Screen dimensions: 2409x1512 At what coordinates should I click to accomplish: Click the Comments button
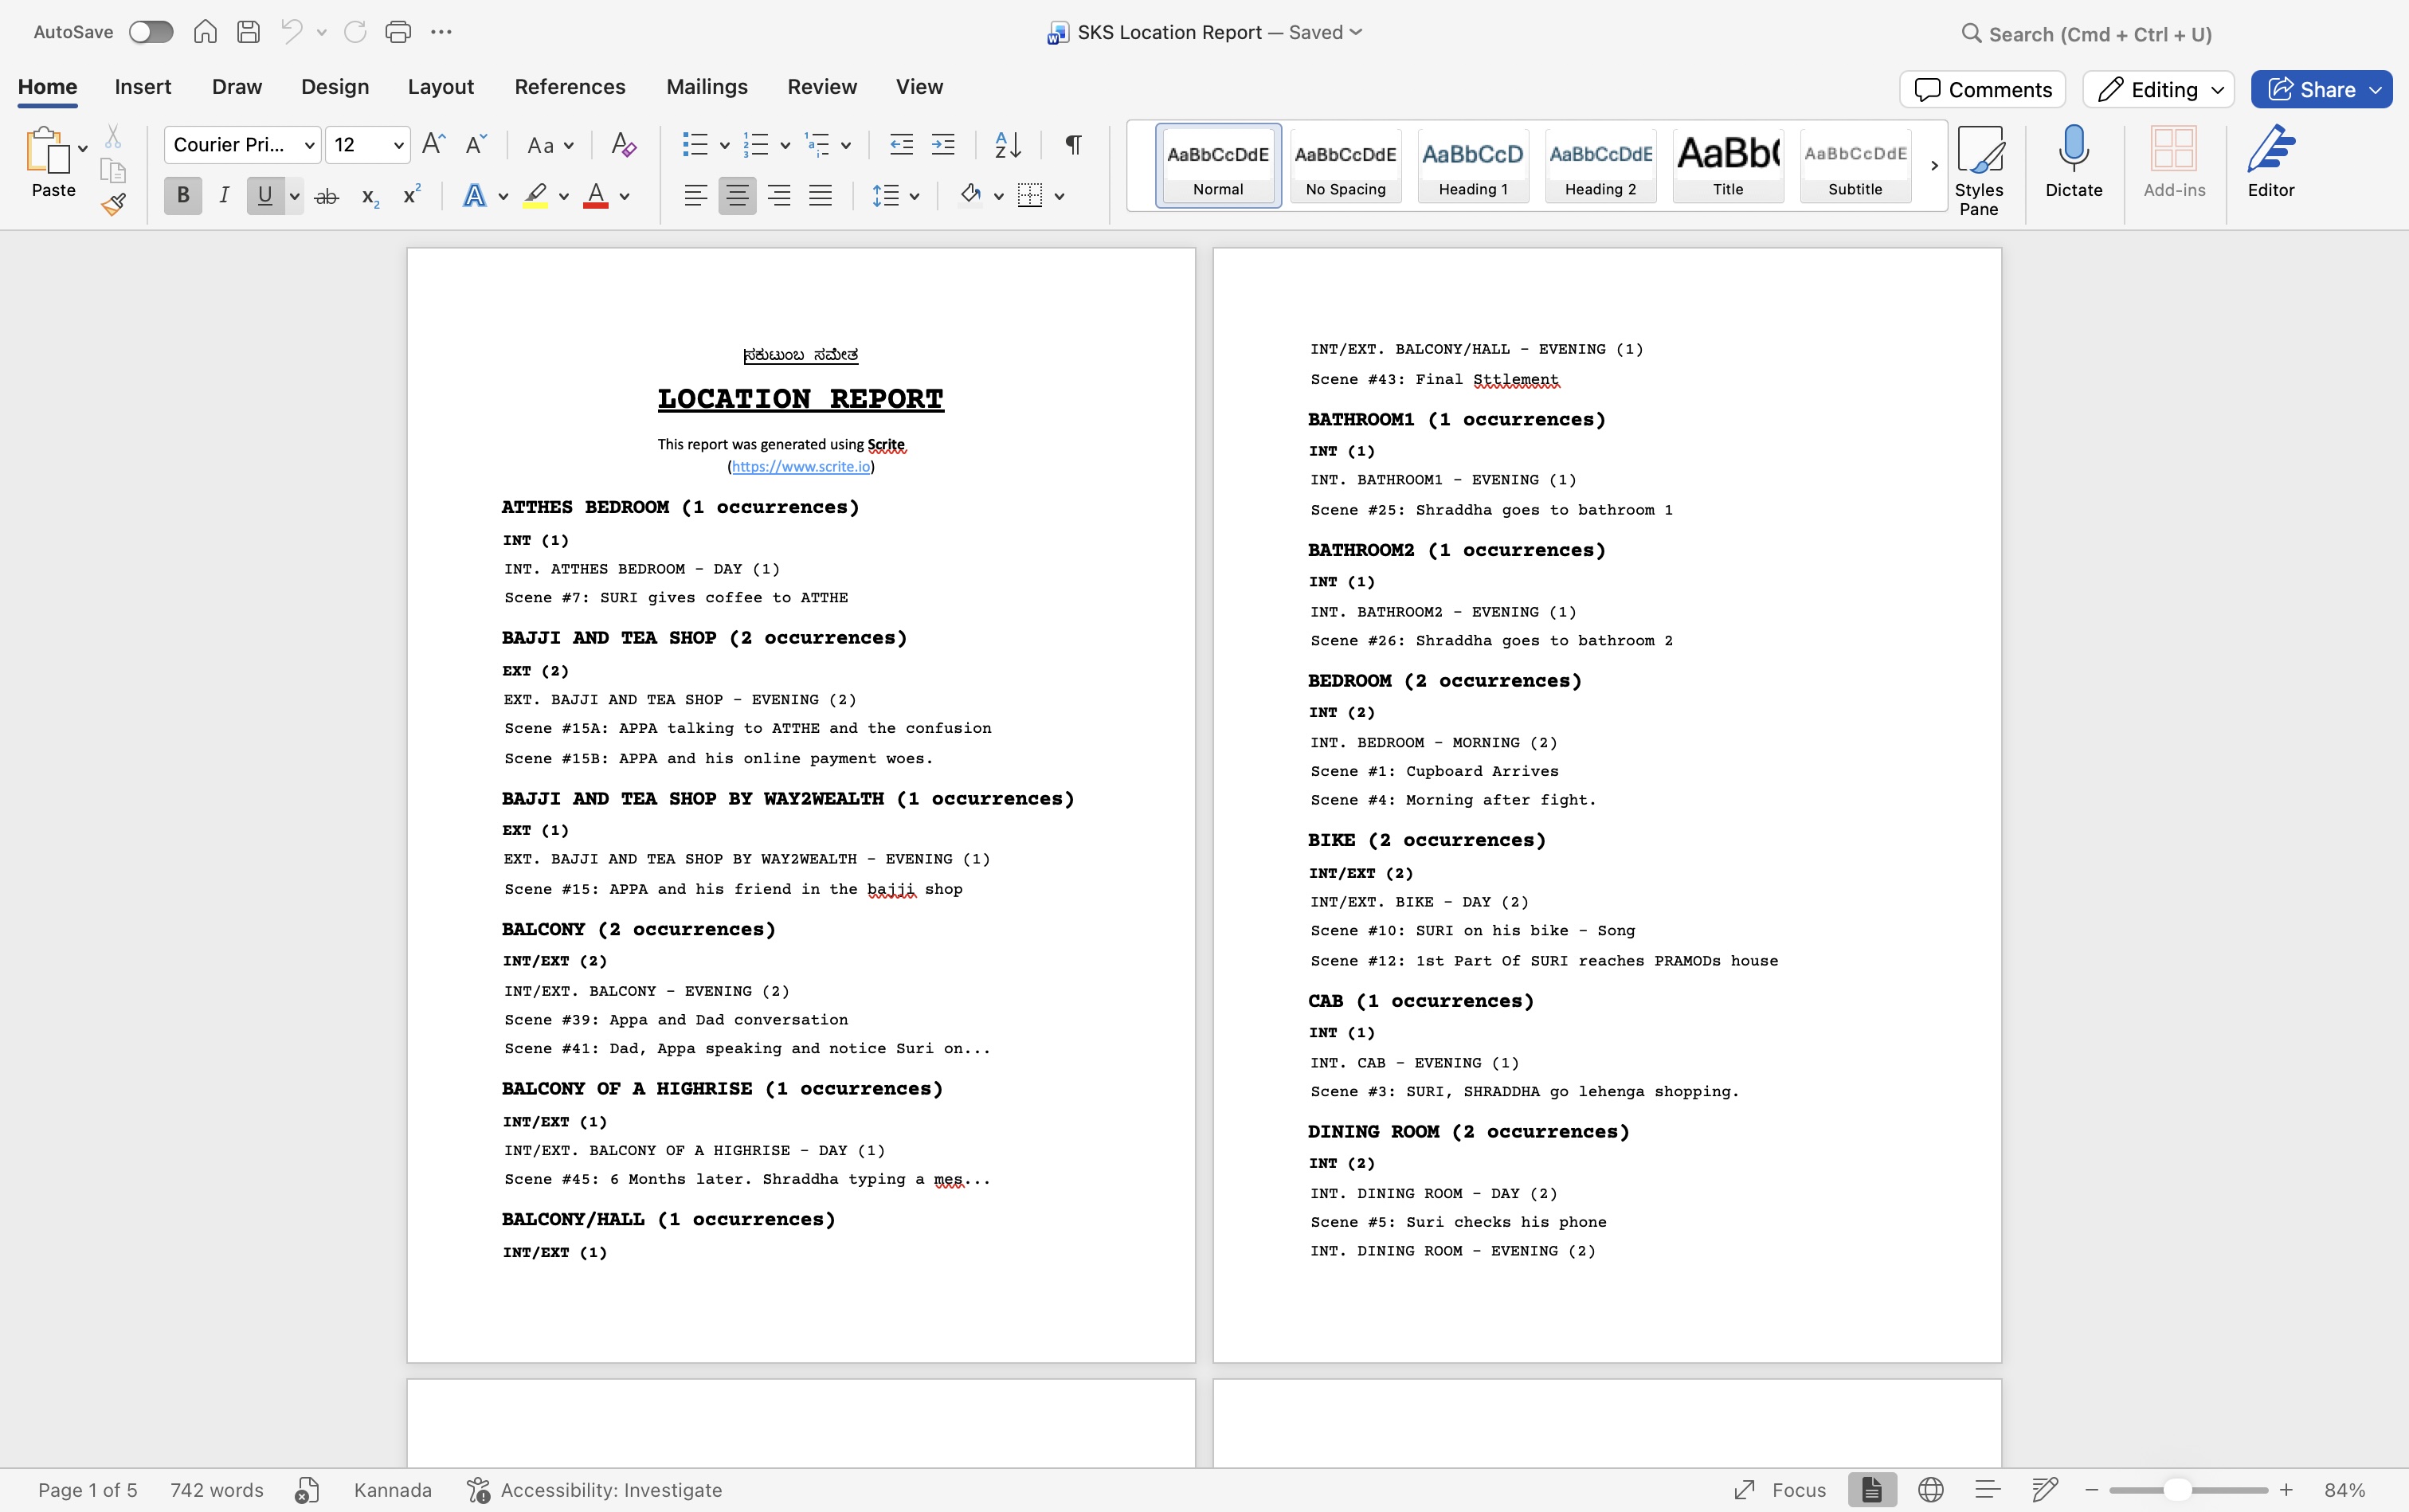point(1982,90)
